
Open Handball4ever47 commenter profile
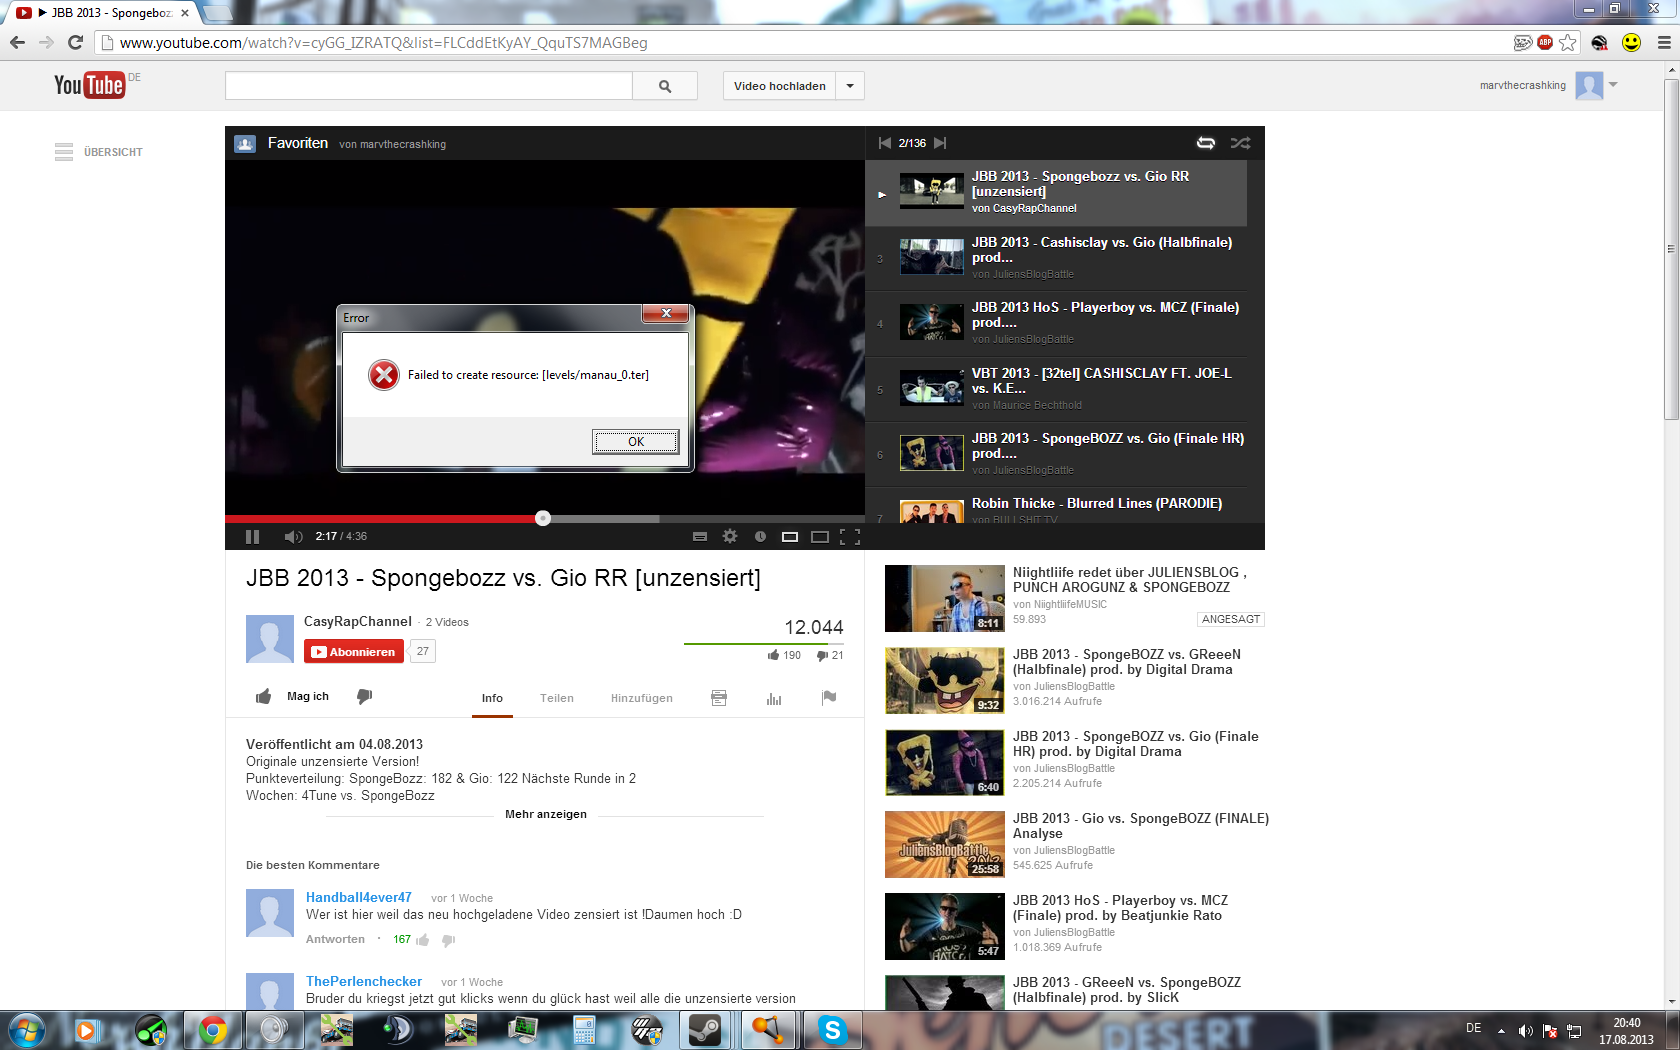tap(359, 898)
